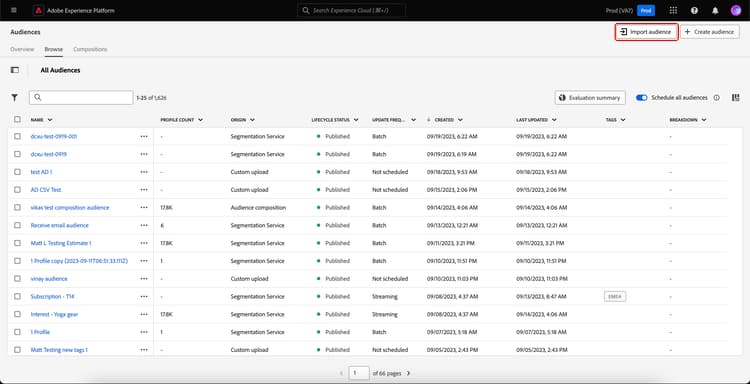This screenshot has height=384, width=750.
Task: Click the EMEA tag on Subscription - T14
Action: pos(615,296)
